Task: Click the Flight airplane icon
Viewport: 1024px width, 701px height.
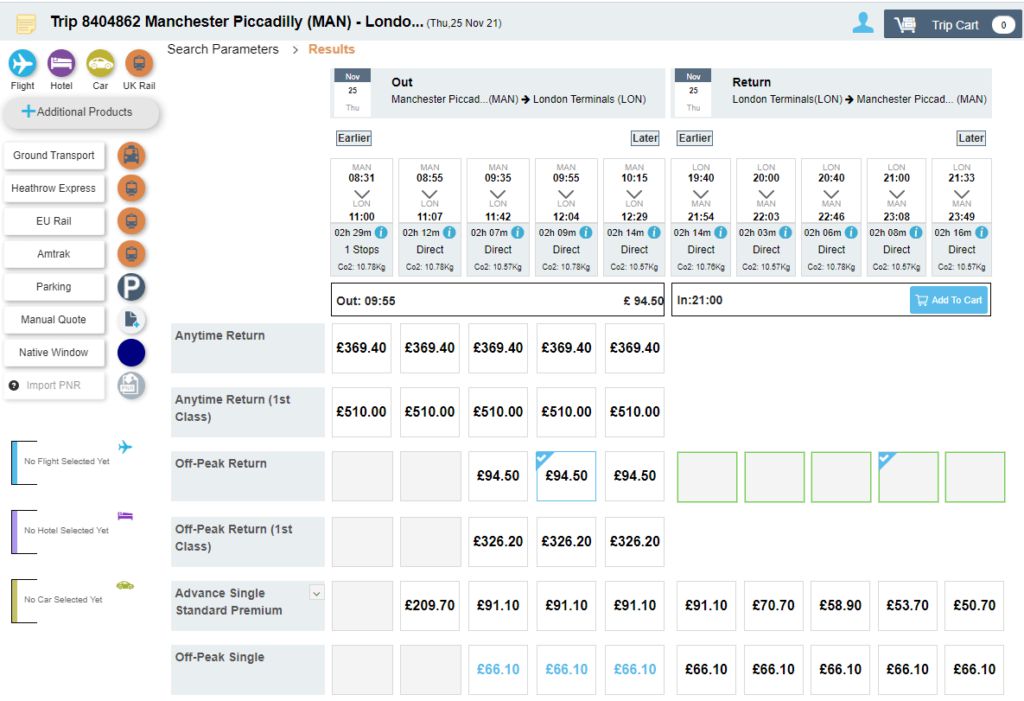Action: click(x=22, y=64)
